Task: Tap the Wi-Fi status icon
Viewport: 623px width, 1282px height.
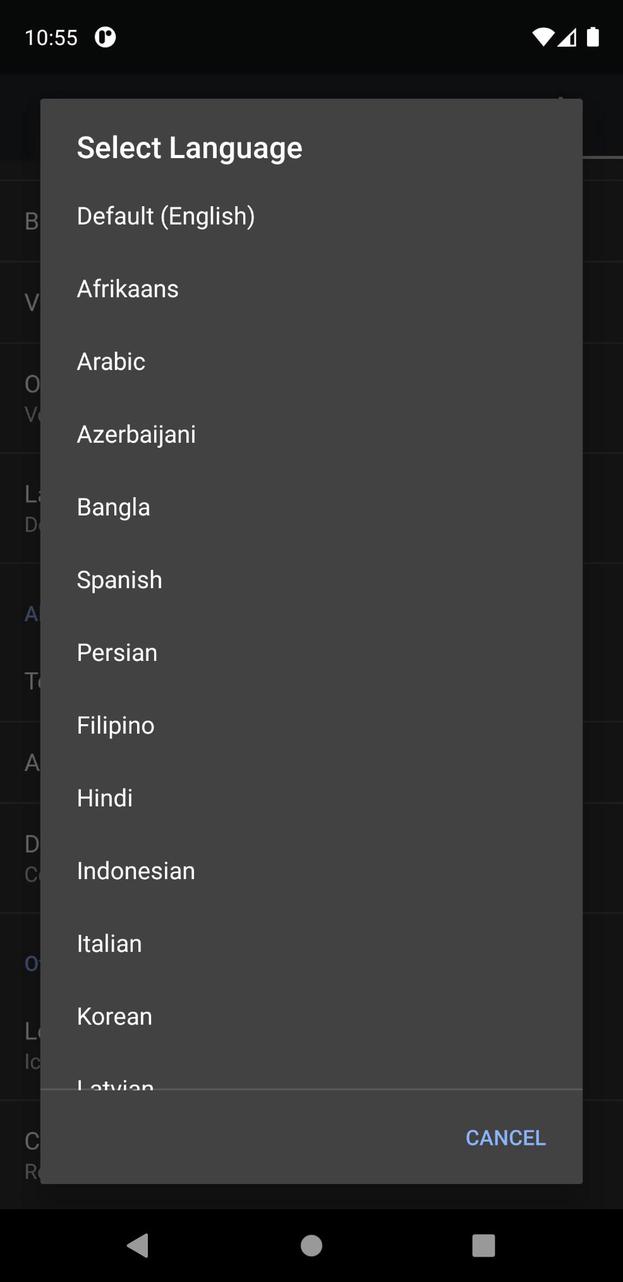Action: [x=543, y=37]
